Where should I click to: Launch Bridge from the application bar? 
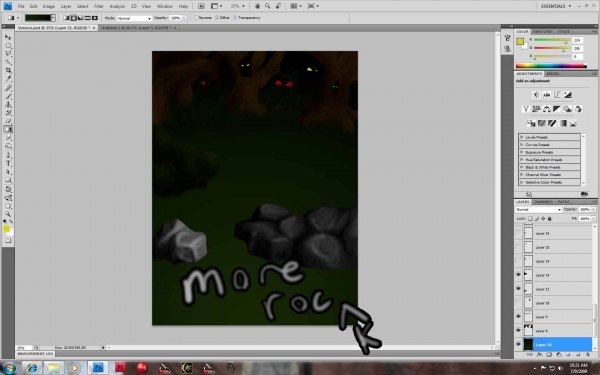[x=202, y=6]
